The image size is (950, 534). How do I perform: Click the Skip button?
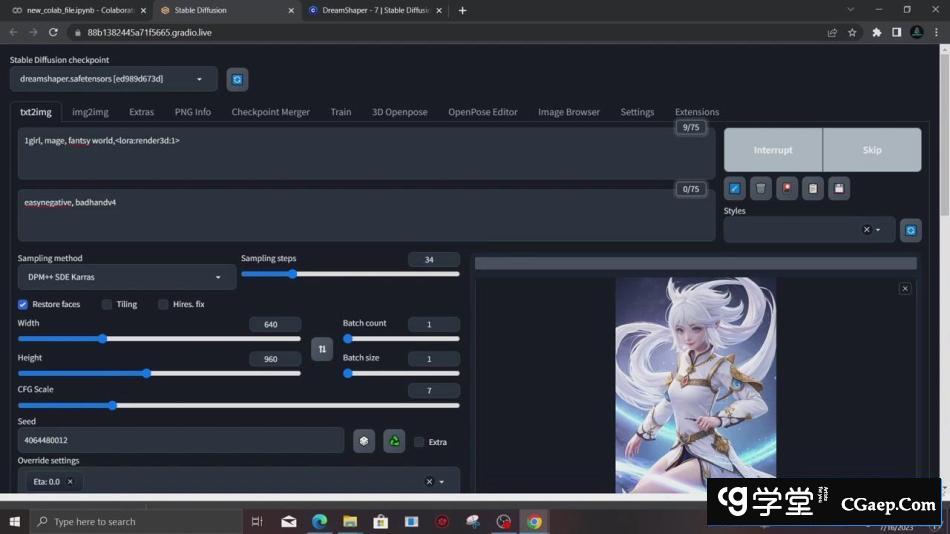[872, 150]
